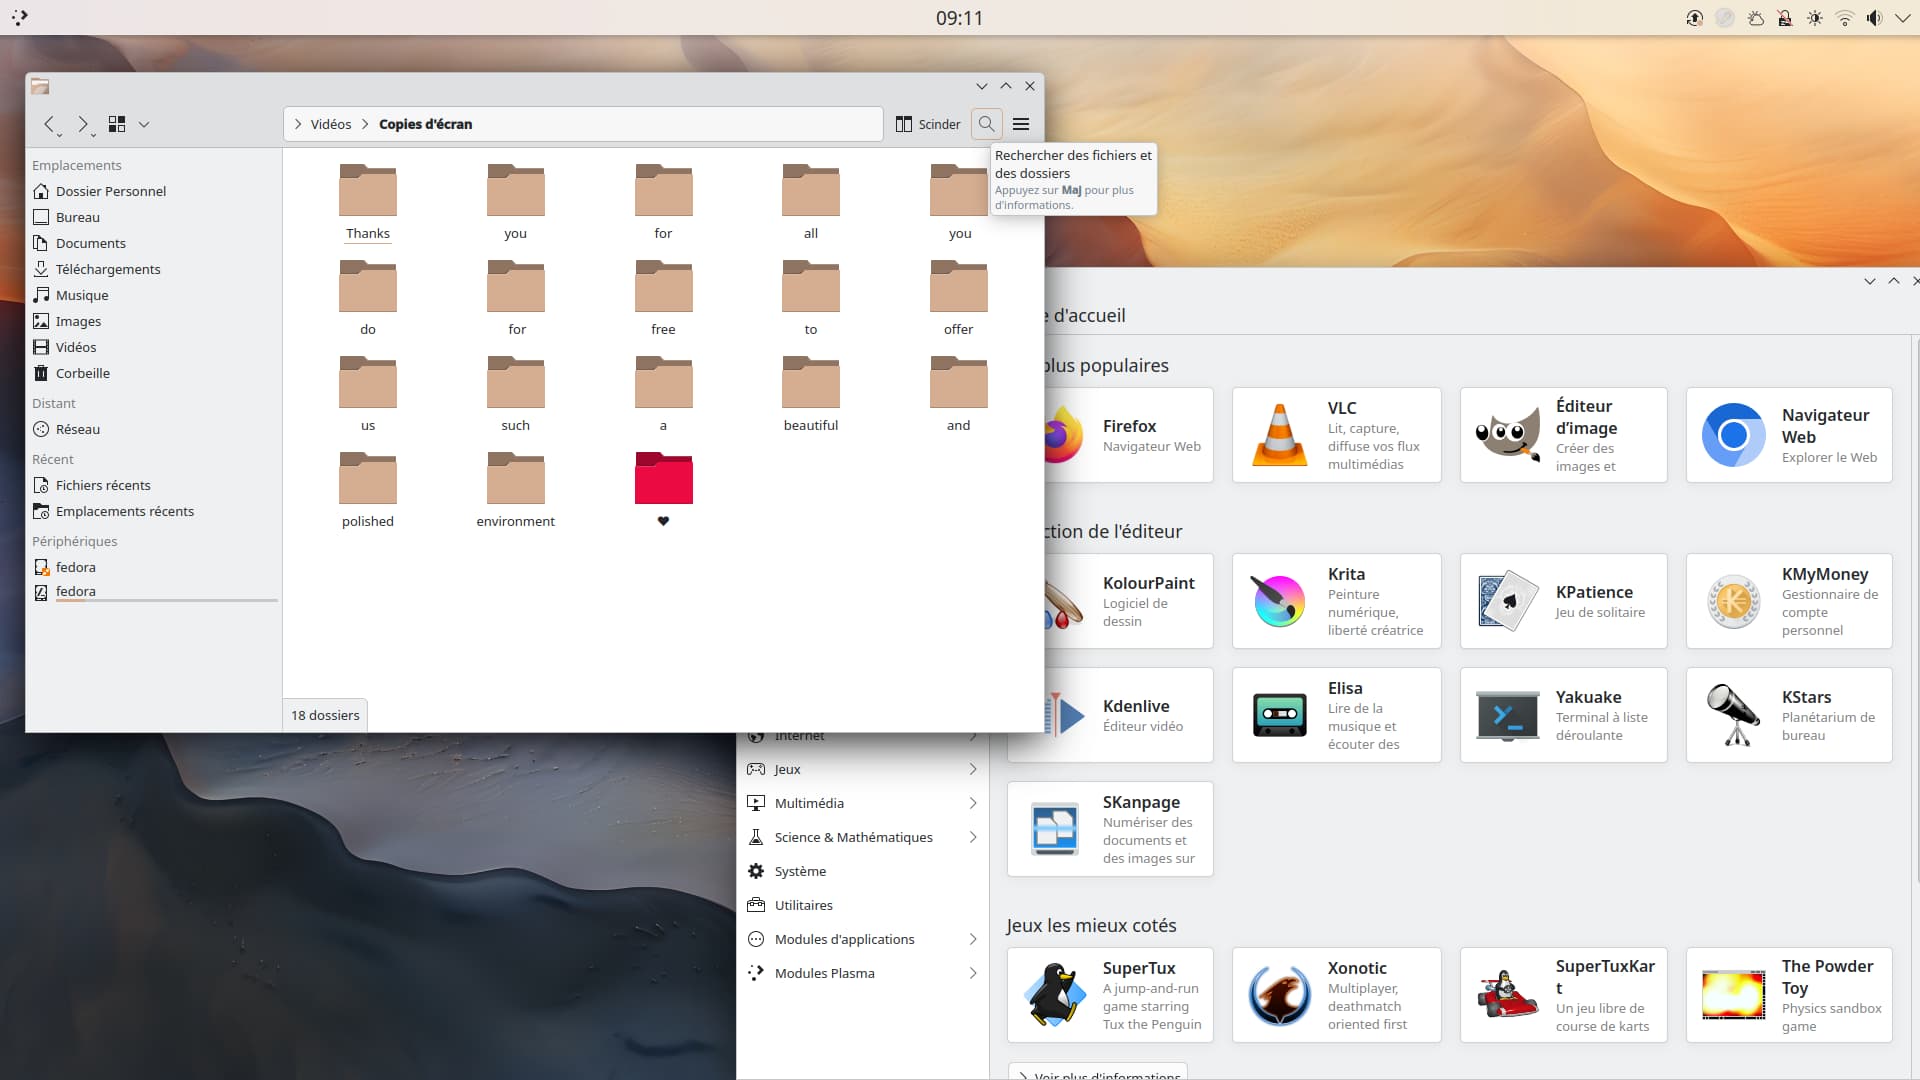1920x1080 pixels.
Task: Open the Dolphin hamburger menu
Action: click(1021, 124)
